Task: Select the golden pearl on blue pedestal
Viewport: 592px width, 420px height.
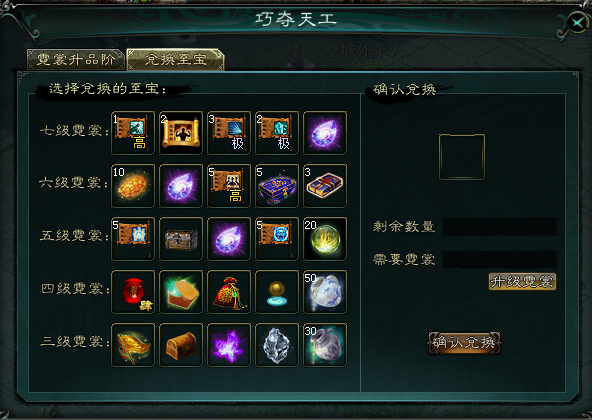Action: point(277,292)
